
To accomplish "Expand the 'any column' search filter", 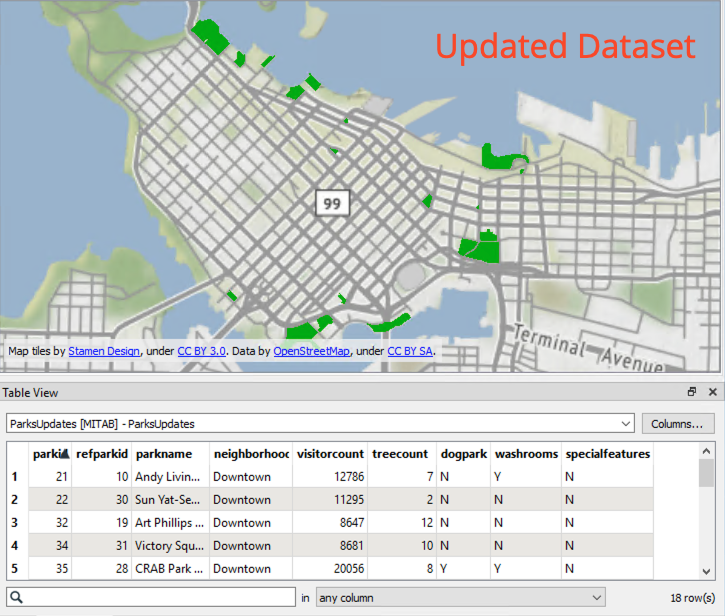I will pyautogui.click(x=597, y=598).
